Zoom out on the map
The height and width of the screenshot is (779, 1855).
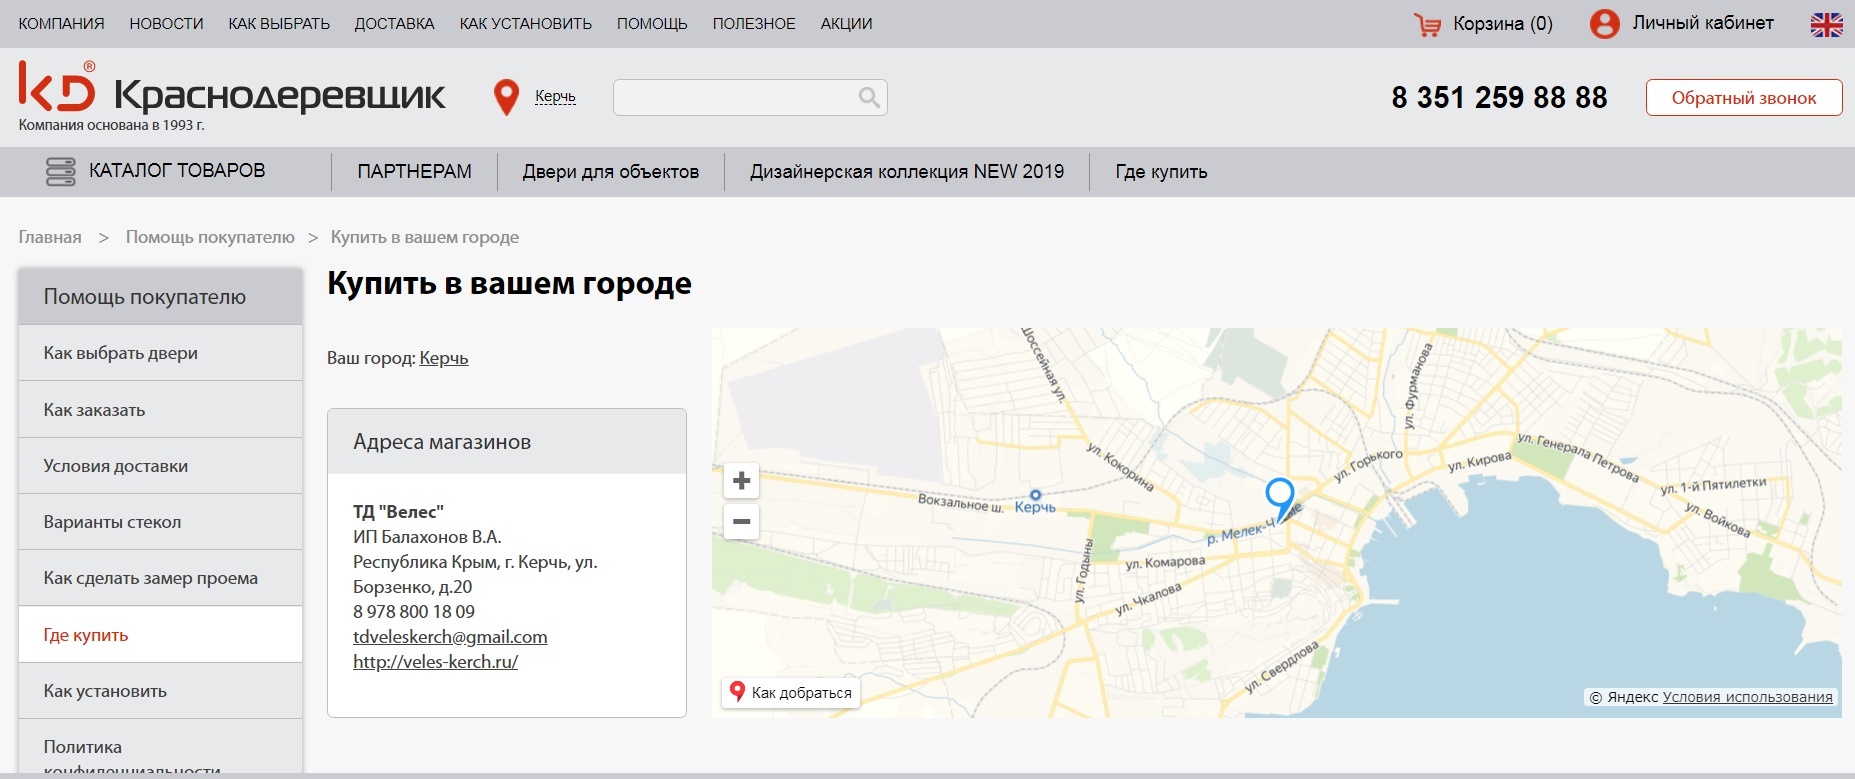(x=741, y=522)
